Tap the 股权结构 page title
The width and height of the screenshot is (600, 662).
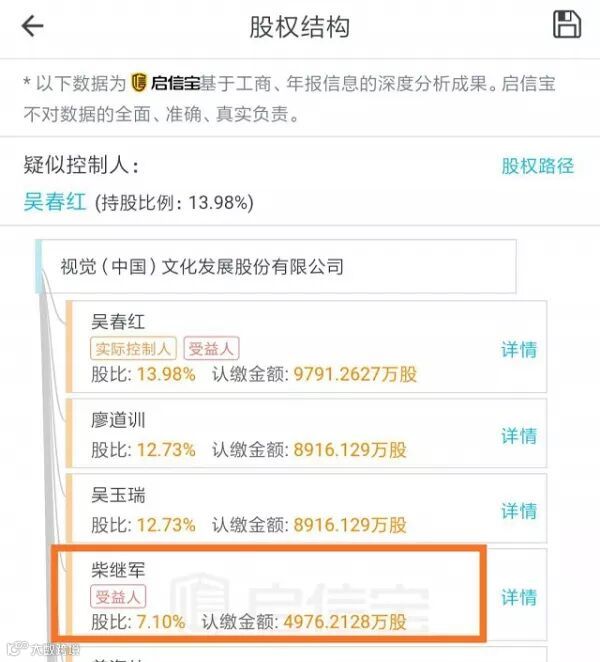[x=299, y=27]
